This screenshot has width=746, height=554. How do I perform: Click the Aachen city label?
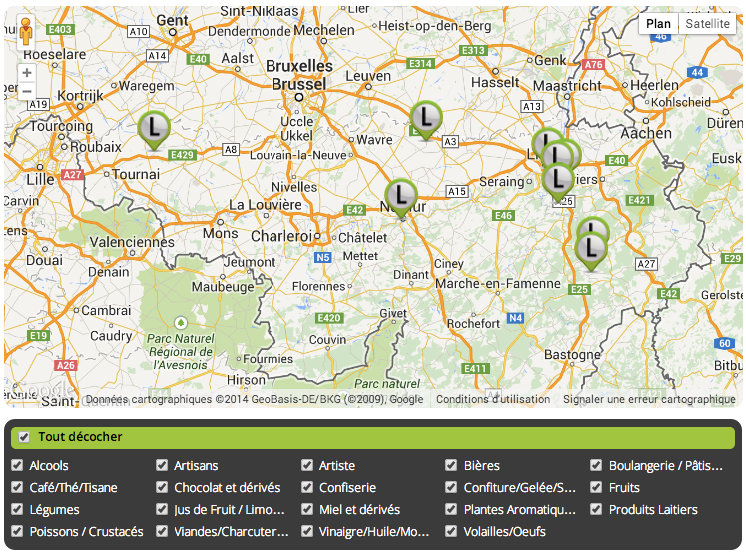click(646, 133)
